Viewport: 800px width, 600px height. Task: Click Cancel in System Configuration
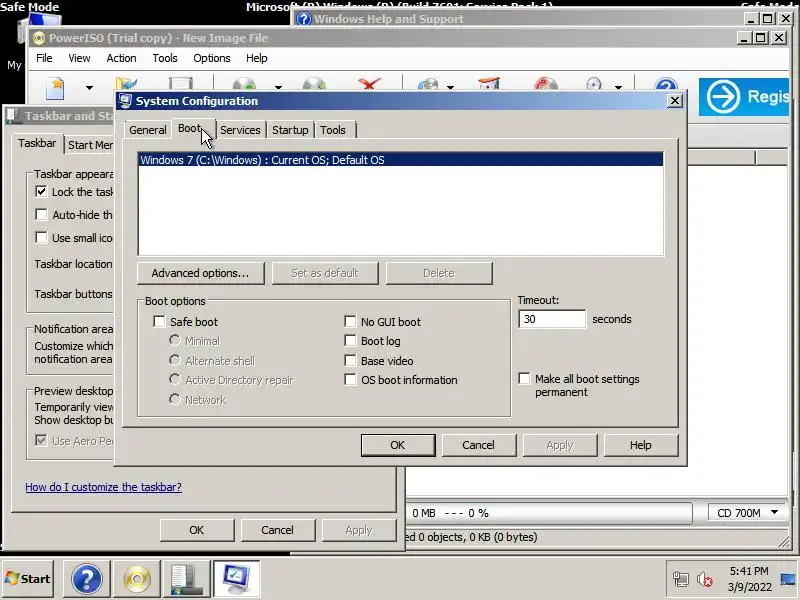click(479, 445)
